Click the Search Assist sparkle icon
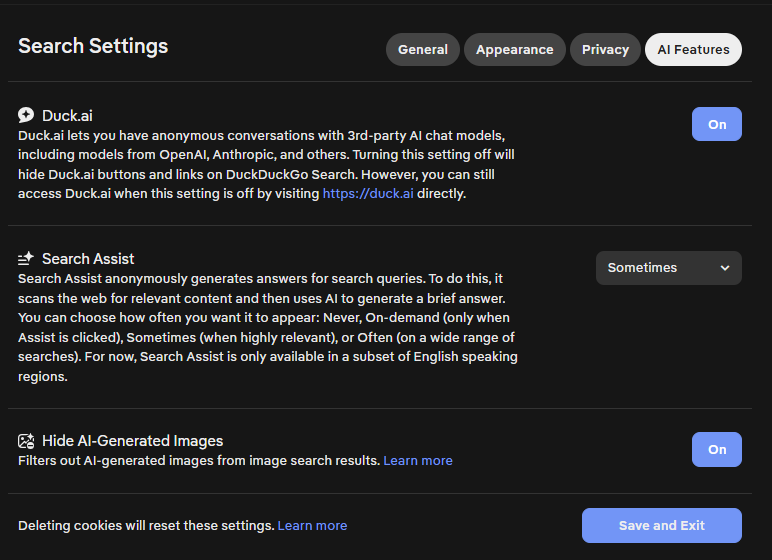The height and width of the screenshot is (560, 772). tap(26, 259)
